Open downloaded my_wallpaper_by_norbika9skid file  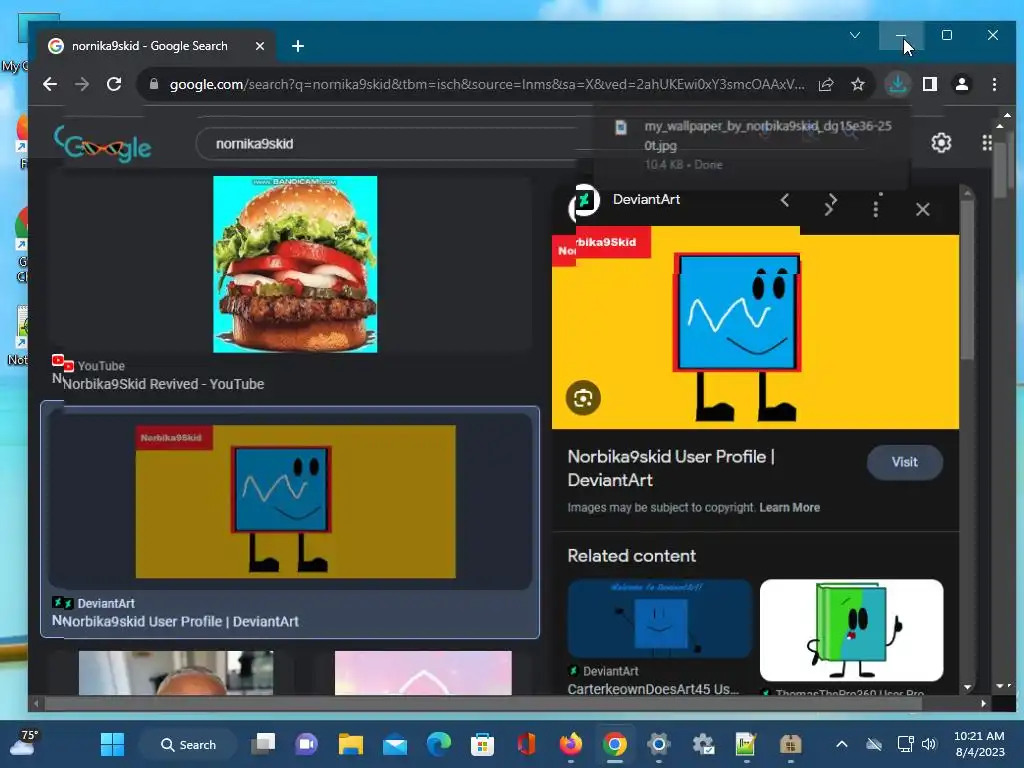(751, 144)
